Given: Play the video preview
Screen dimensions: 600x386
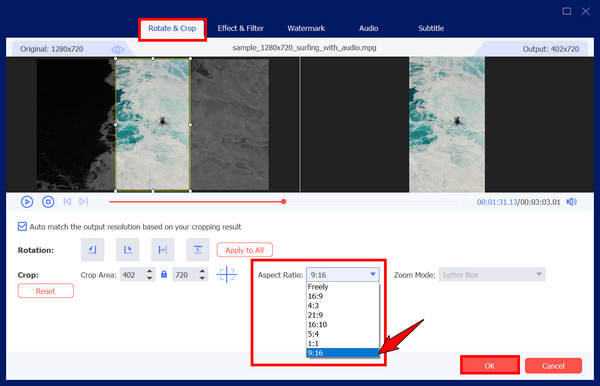Looking at the screenshot, I should click(x=27, y=202).
